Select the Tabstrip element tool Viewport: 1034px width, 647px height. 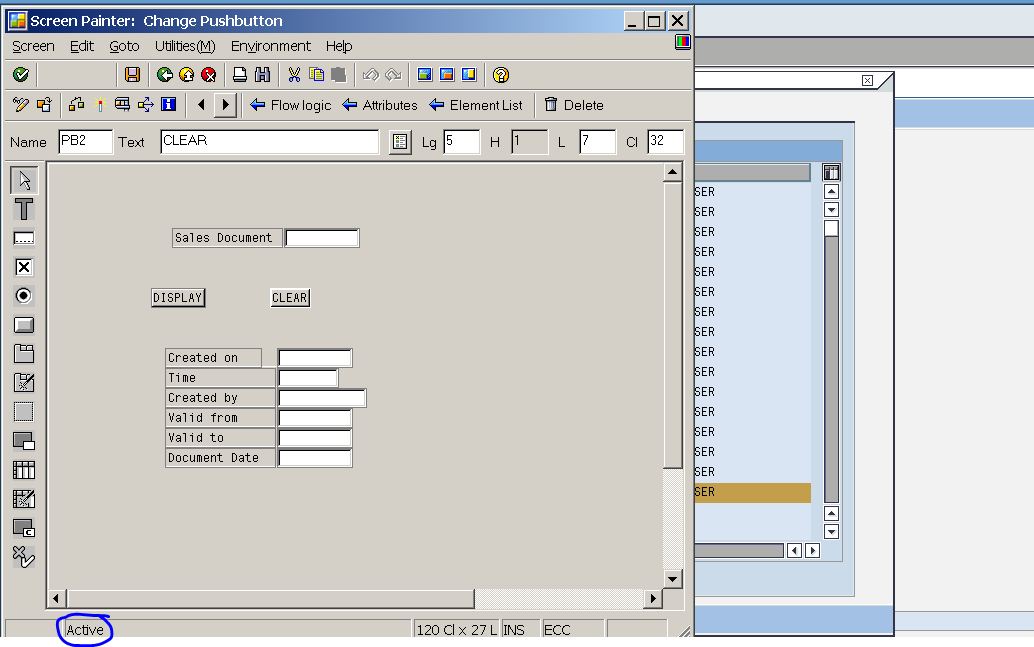22,353
